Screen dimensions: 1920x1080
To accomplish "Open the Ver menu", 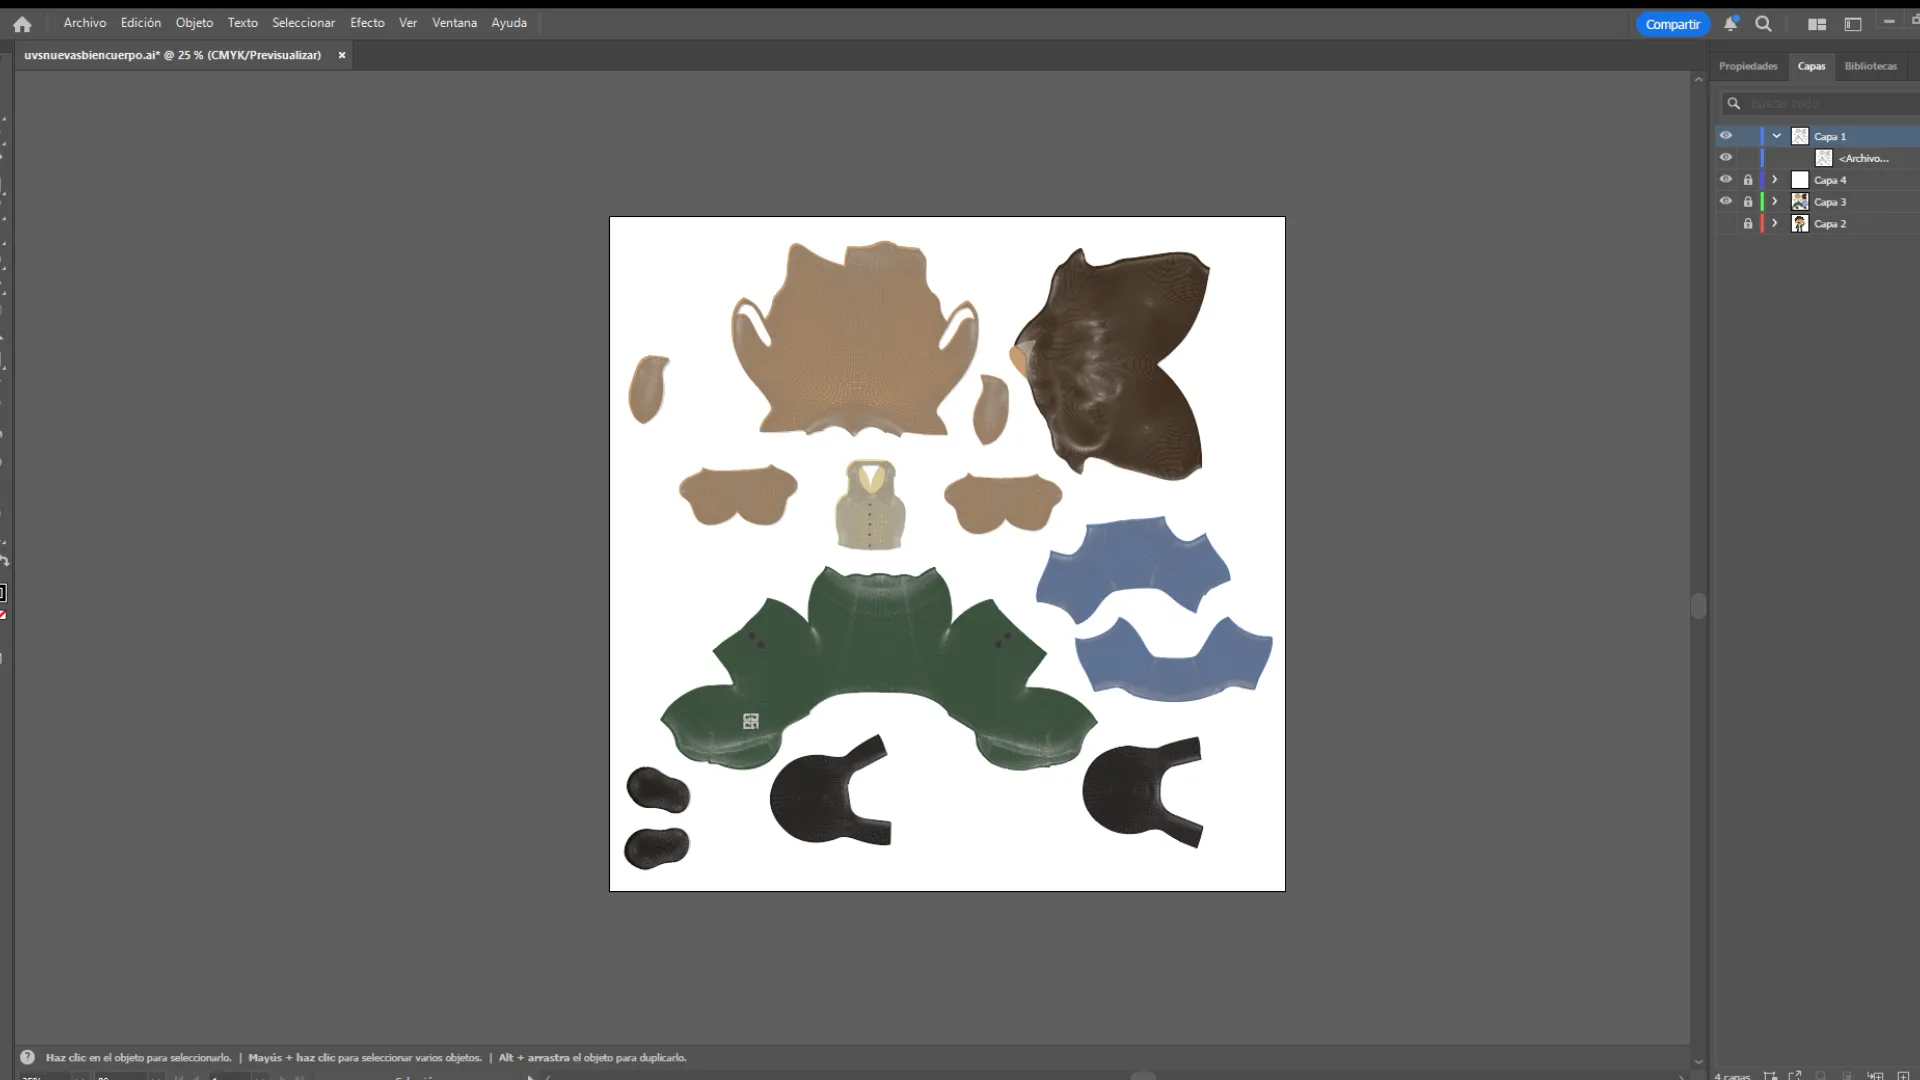I will tap(408, 23).
